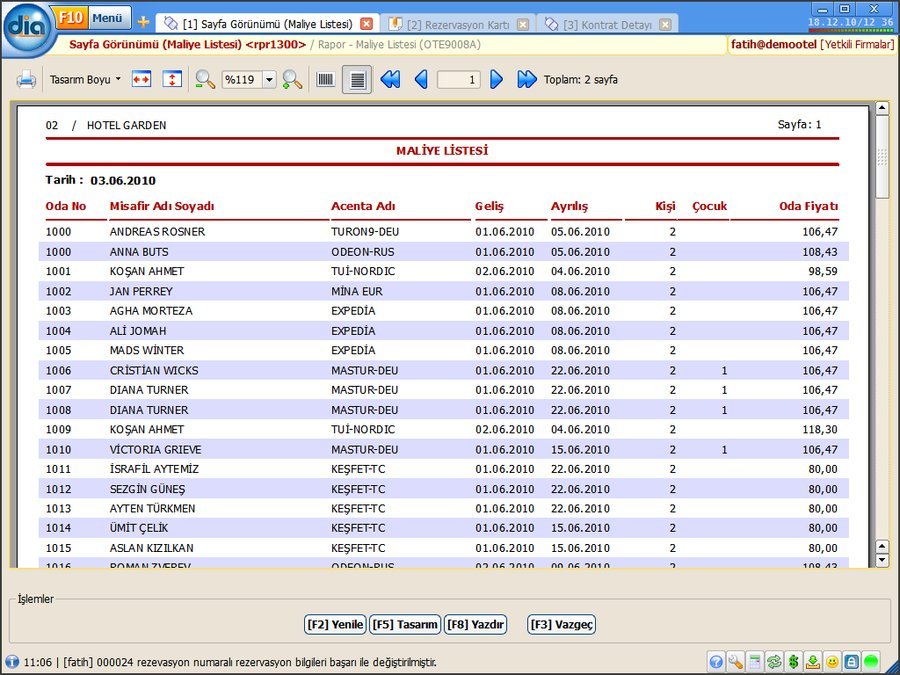
Task: Click the Misafir Adı Soyadı column header
Action: coord(162,206)
